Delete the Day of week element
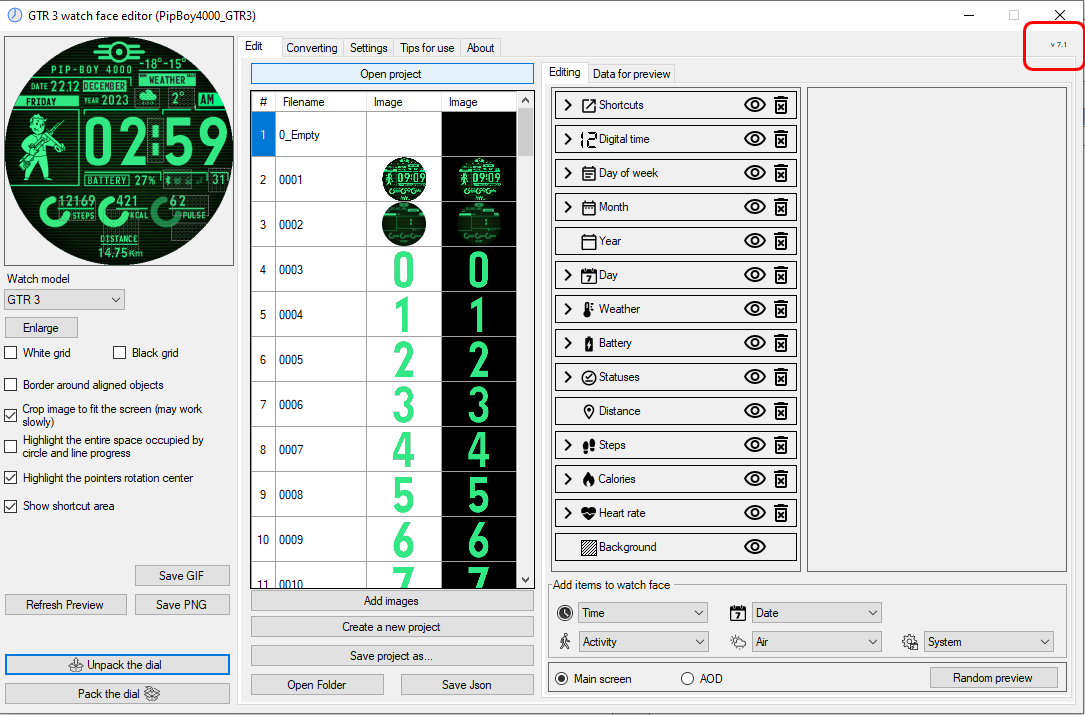 tap(781, 173)
